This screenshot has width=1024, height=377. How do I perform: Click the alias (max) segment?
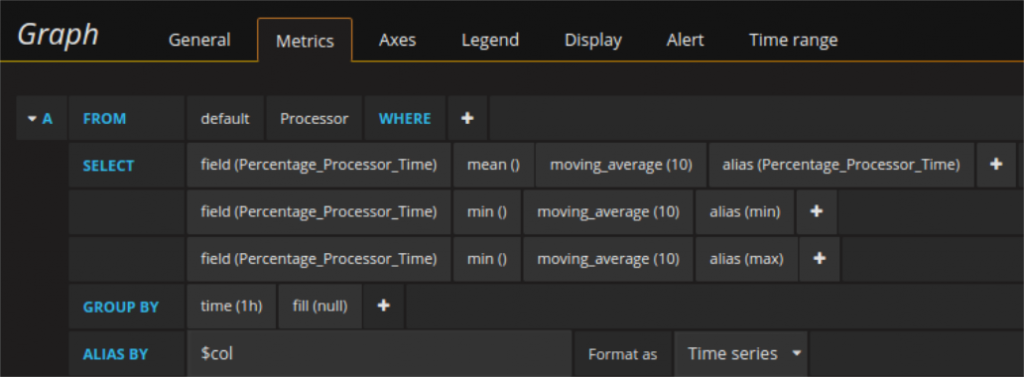click(746, 259)
